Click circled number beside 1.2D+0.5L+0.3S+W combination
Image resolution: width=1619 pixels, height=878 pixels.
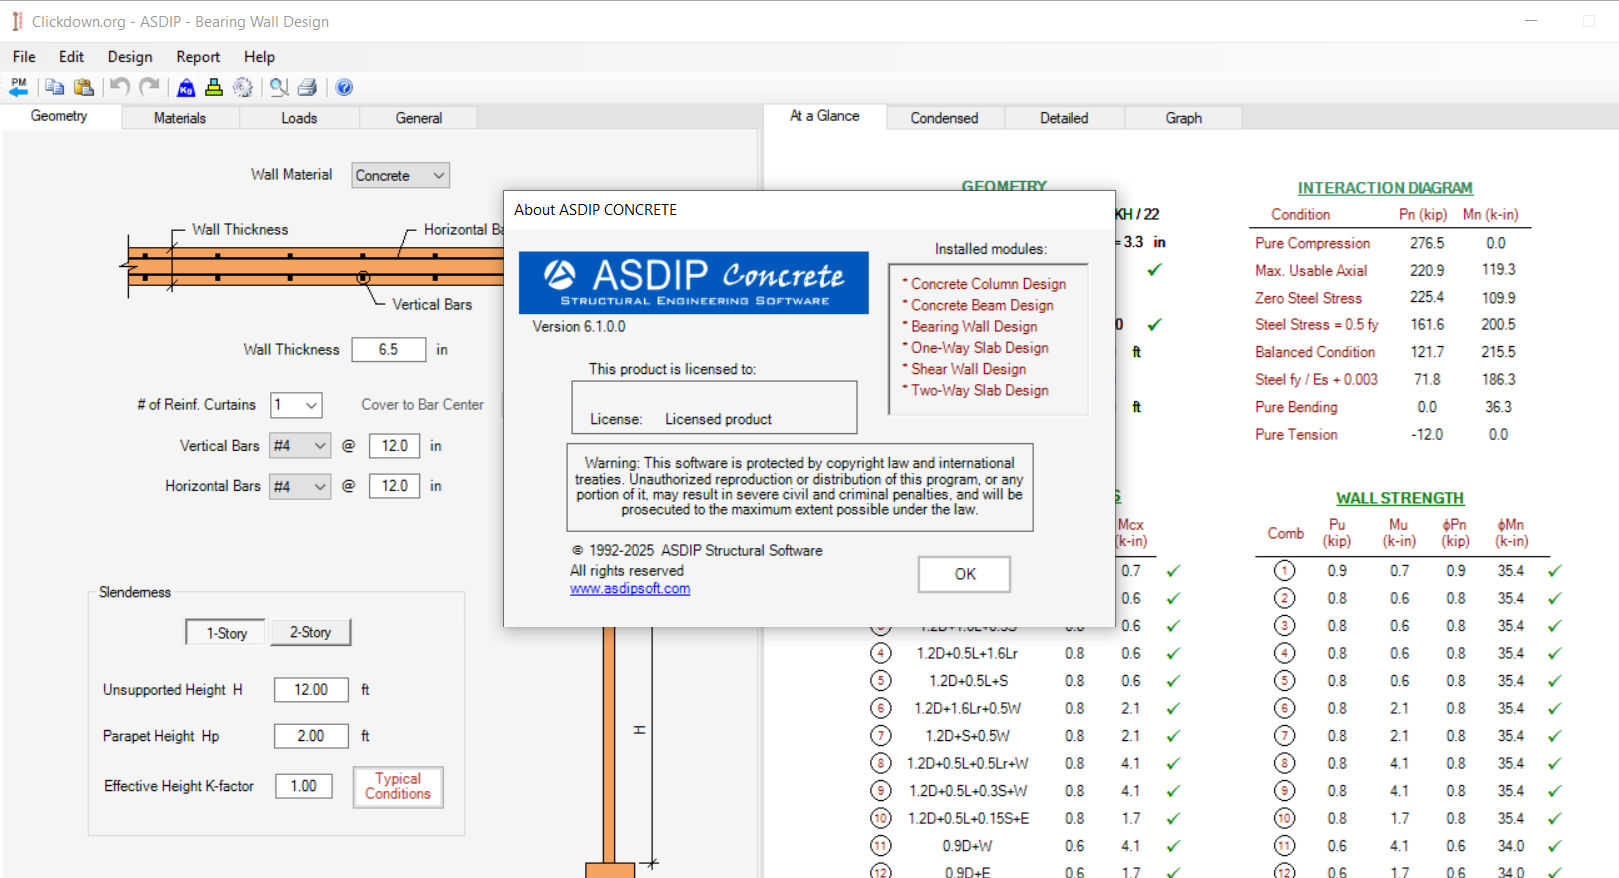pos(880,791)
